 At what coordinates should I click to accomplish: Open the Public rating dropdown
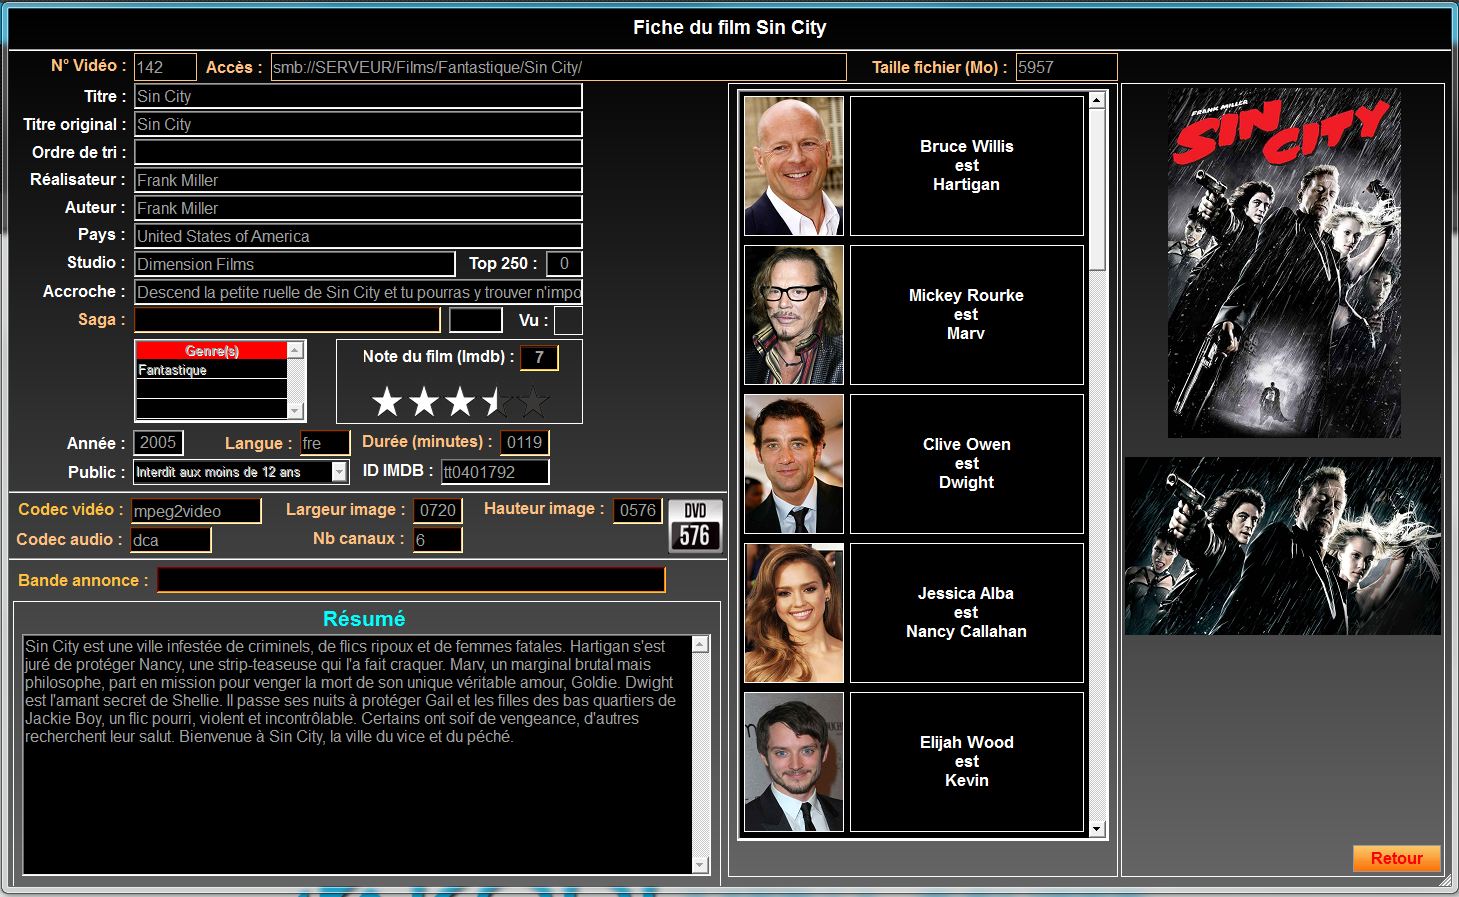339,472
